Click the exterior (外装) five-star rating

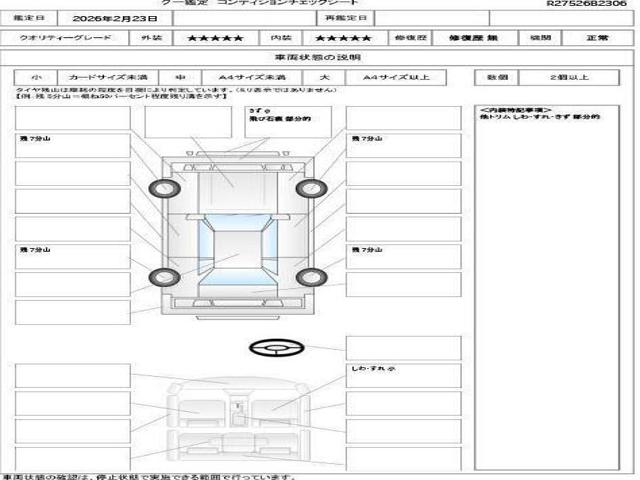tap(216, 38)
